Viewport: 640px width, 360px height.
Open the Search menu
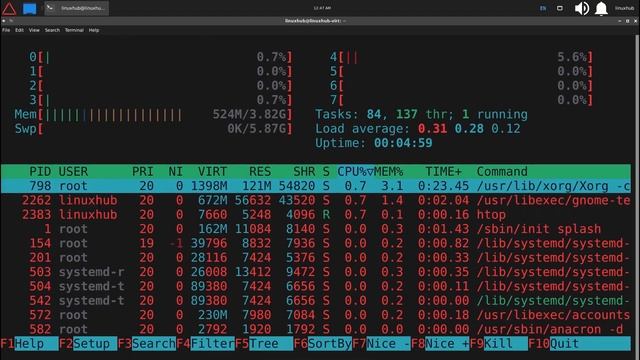pos(52,30)
